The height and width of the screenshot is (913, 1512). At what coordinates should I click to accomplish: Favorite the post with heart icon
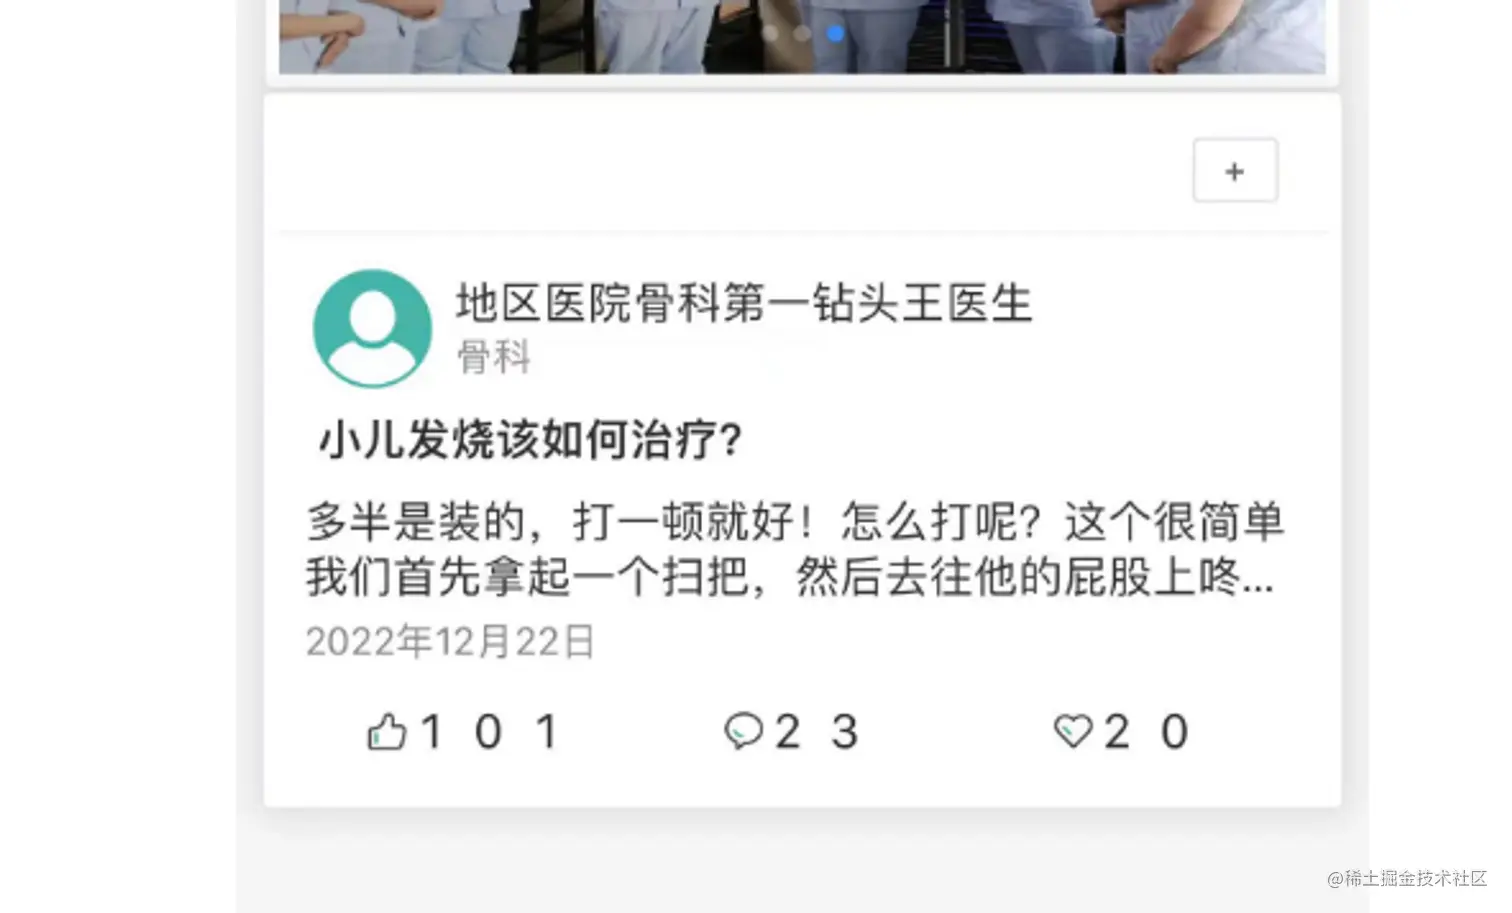pos(1073,732)
